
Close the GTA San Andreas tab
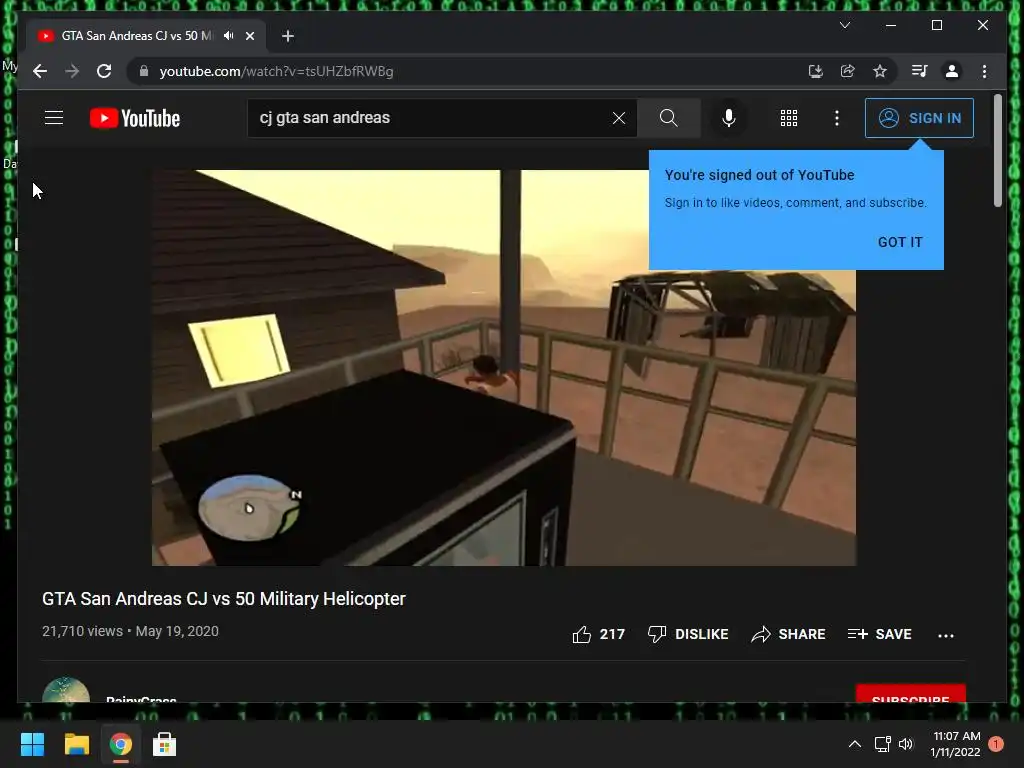249,36
